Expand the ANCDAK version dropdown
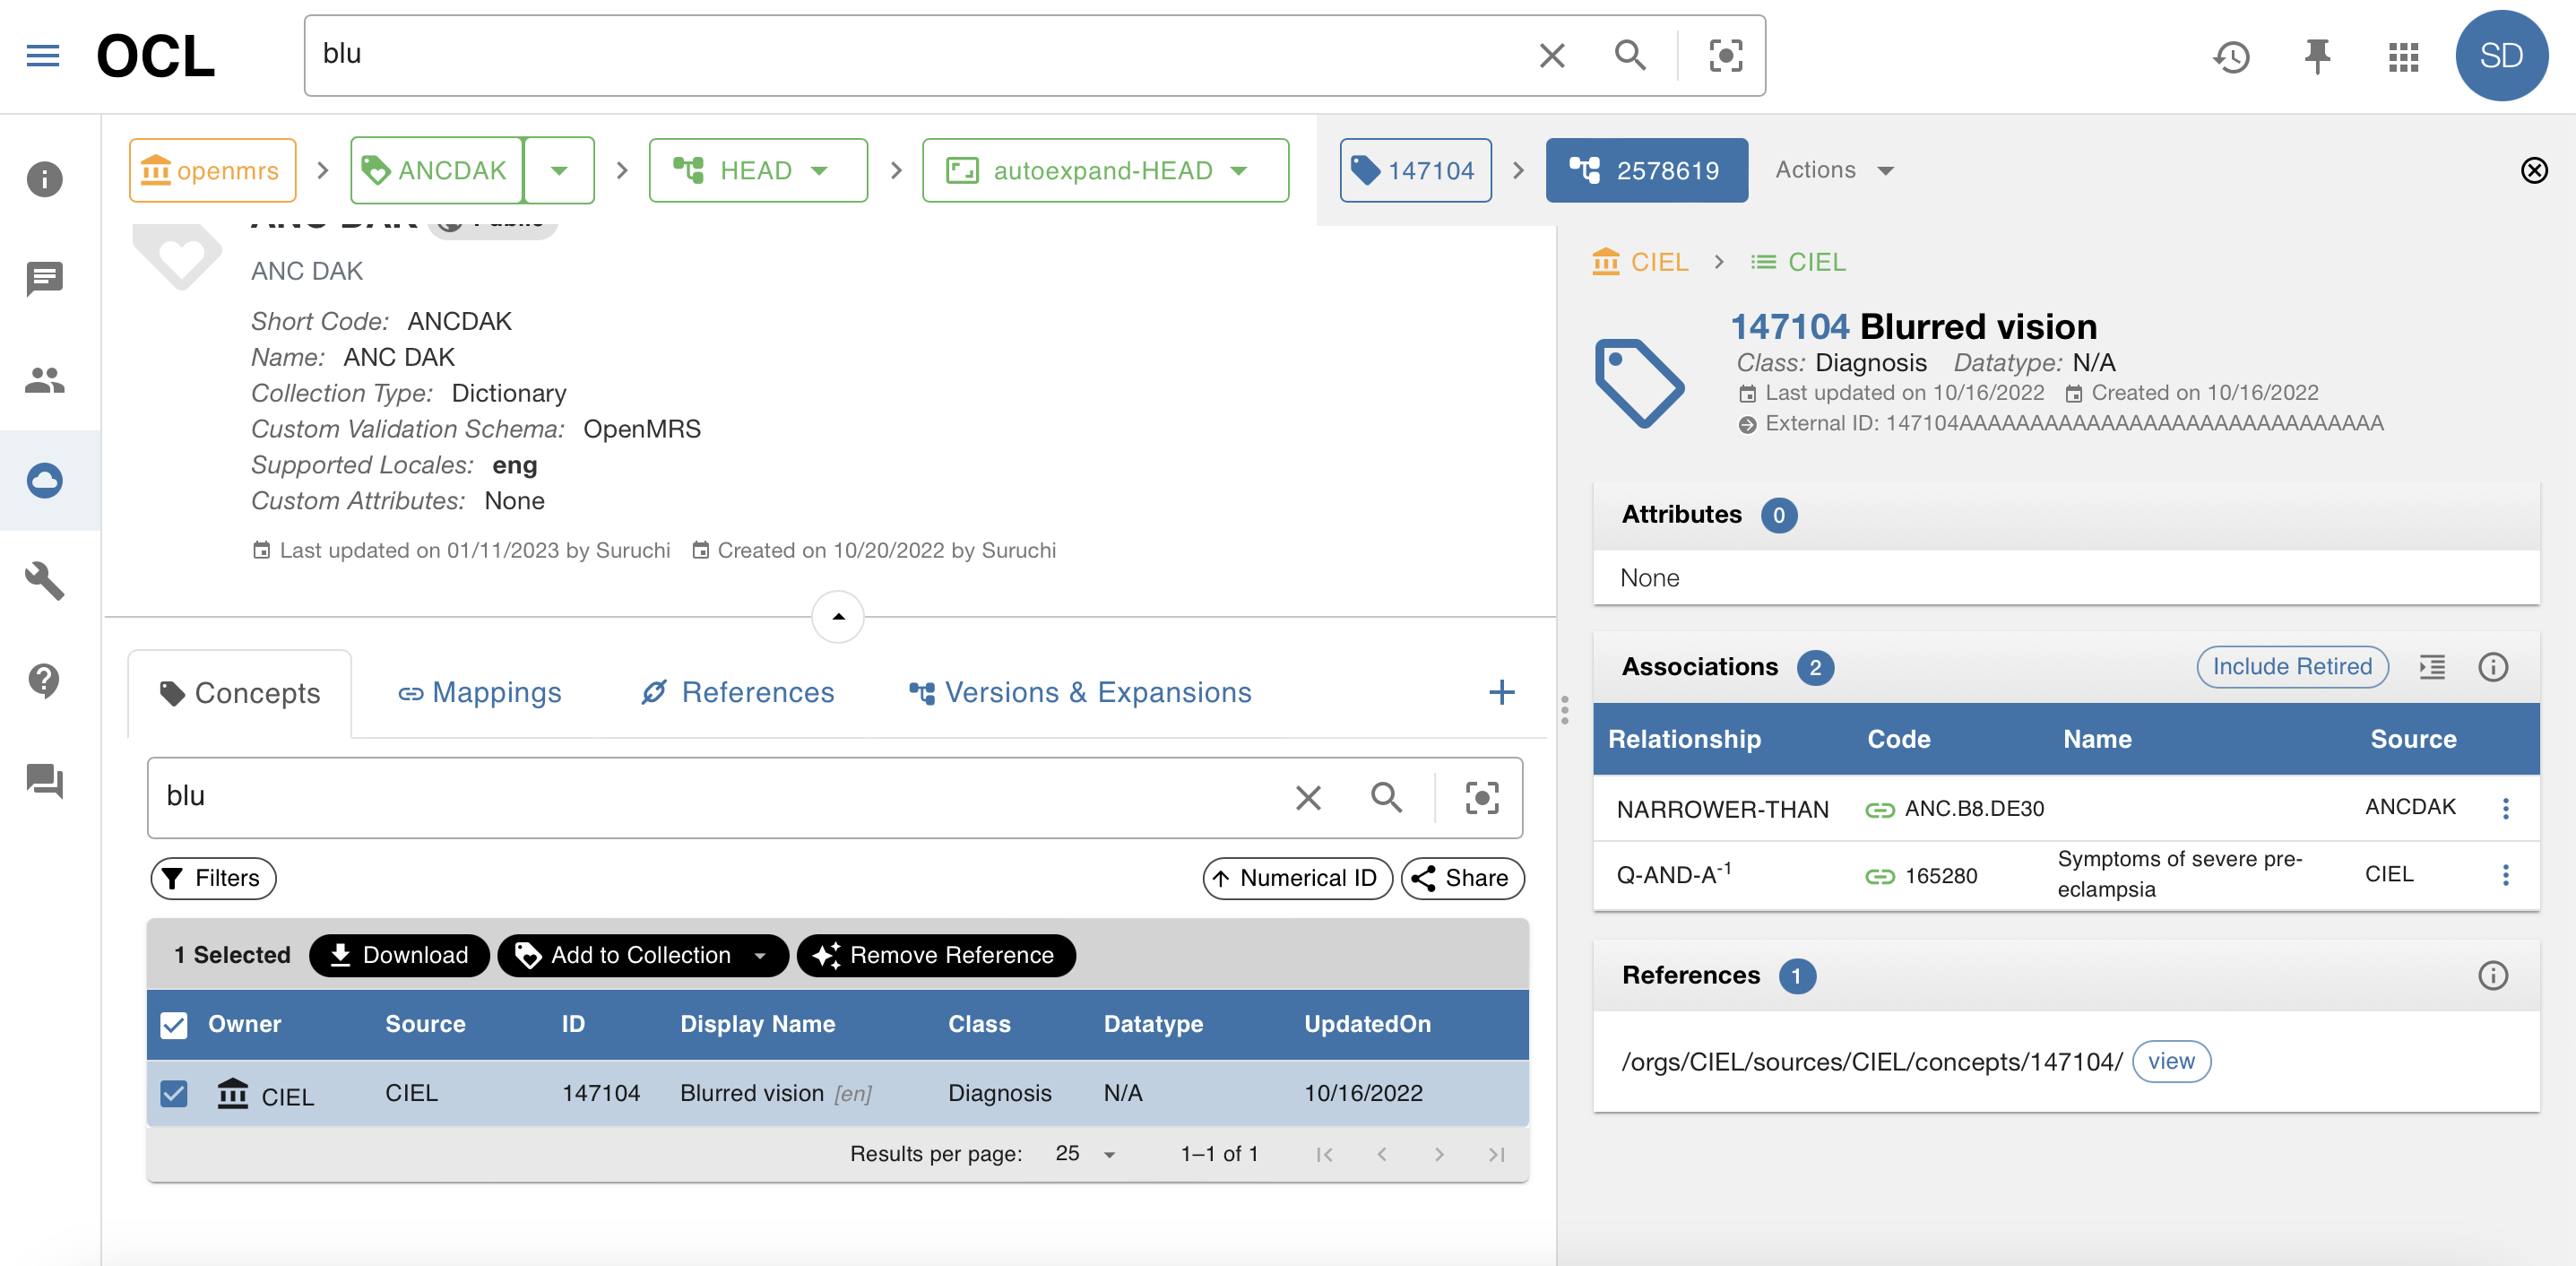 559,170
